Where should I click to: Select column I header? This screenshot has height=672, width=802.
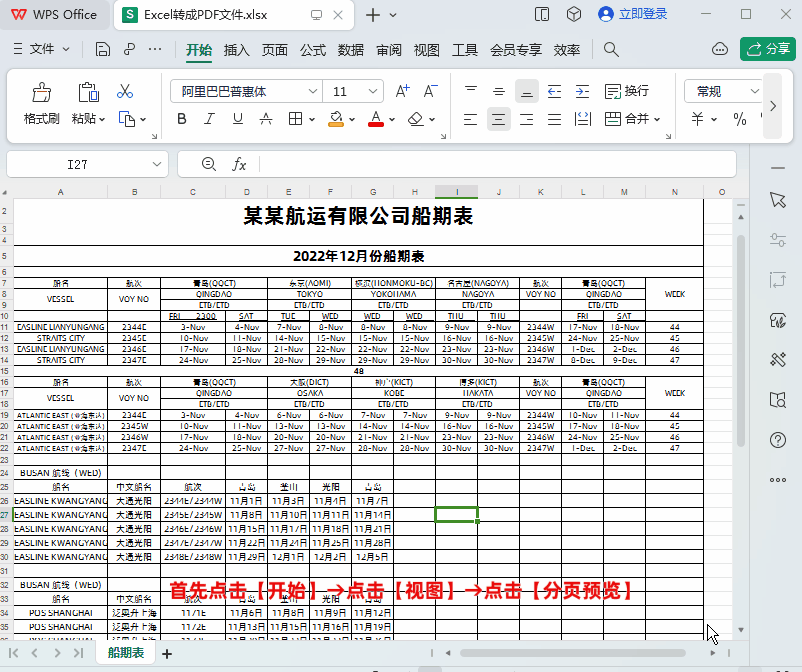[457, 192]
